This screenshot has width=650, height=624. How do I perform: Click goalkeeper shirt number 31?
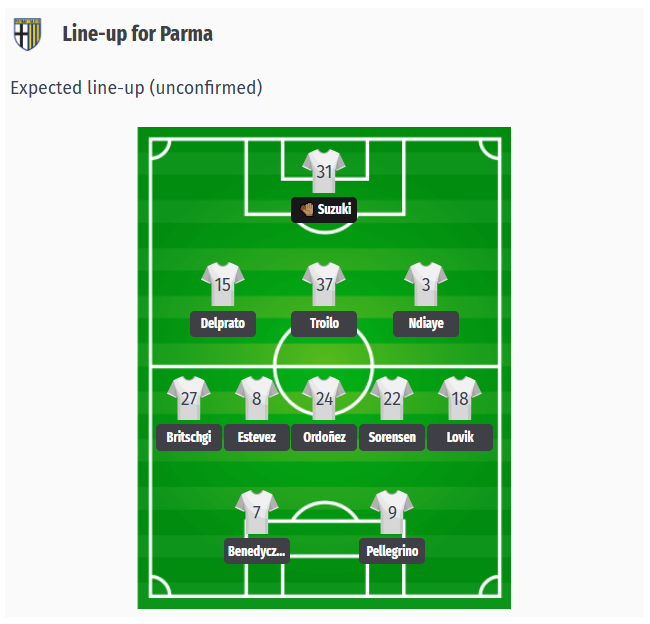pyautogui.click(x=324, y=171)
